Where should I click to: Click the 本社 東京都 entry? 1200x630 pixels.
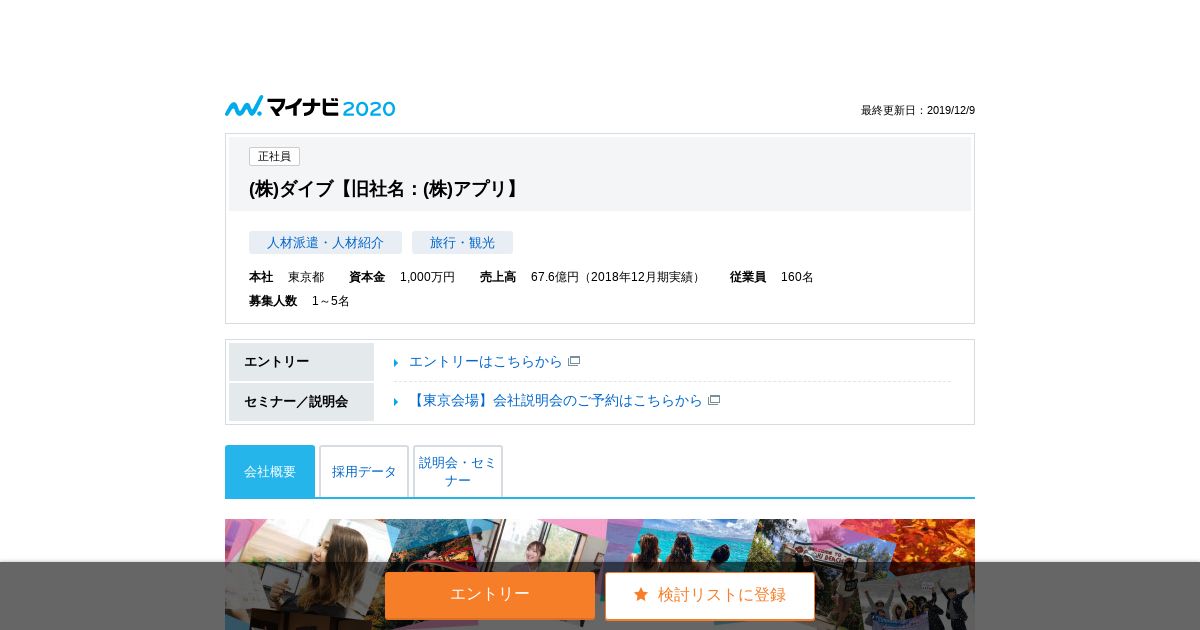pos(287,277)
